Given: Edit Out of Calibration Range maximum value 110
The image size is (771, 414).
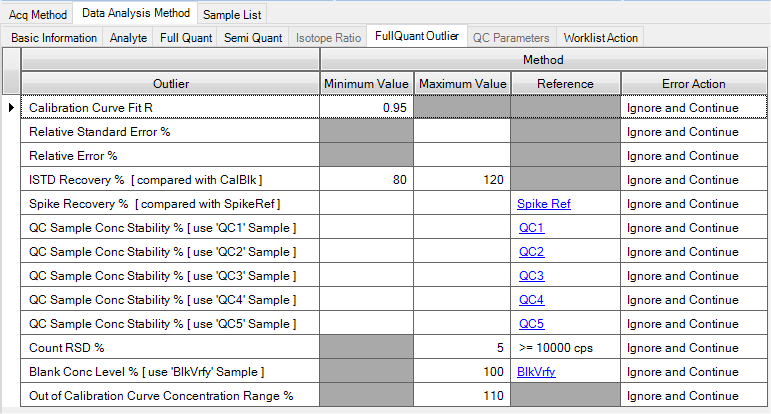Looking at the screenshot, I should [462, 396].
